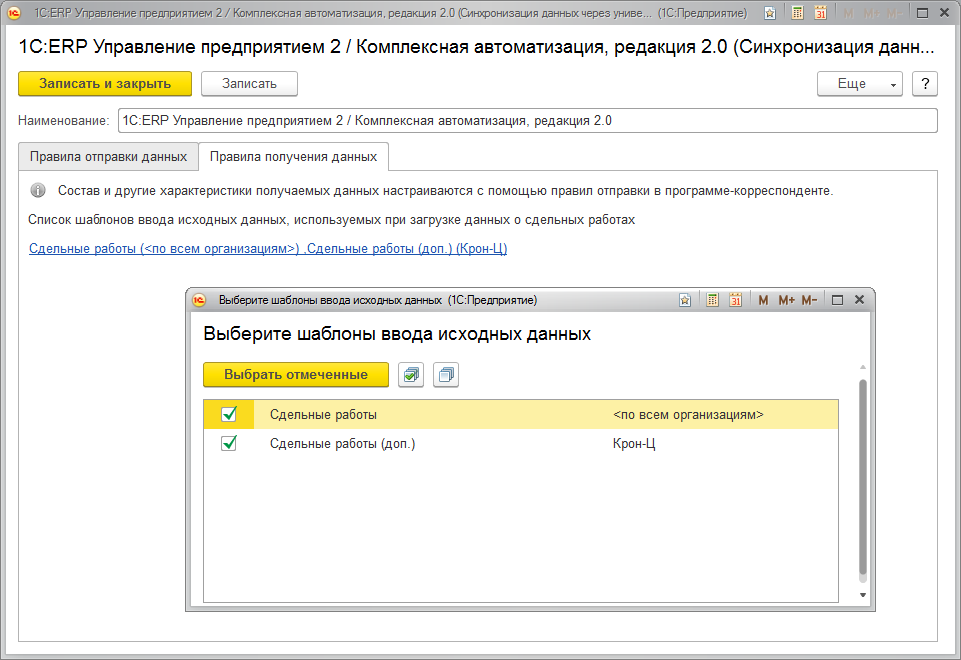The width and height of the screenshot is (961, 660).
Task: Open calendar from the dialog title bar
Action: 735,300
